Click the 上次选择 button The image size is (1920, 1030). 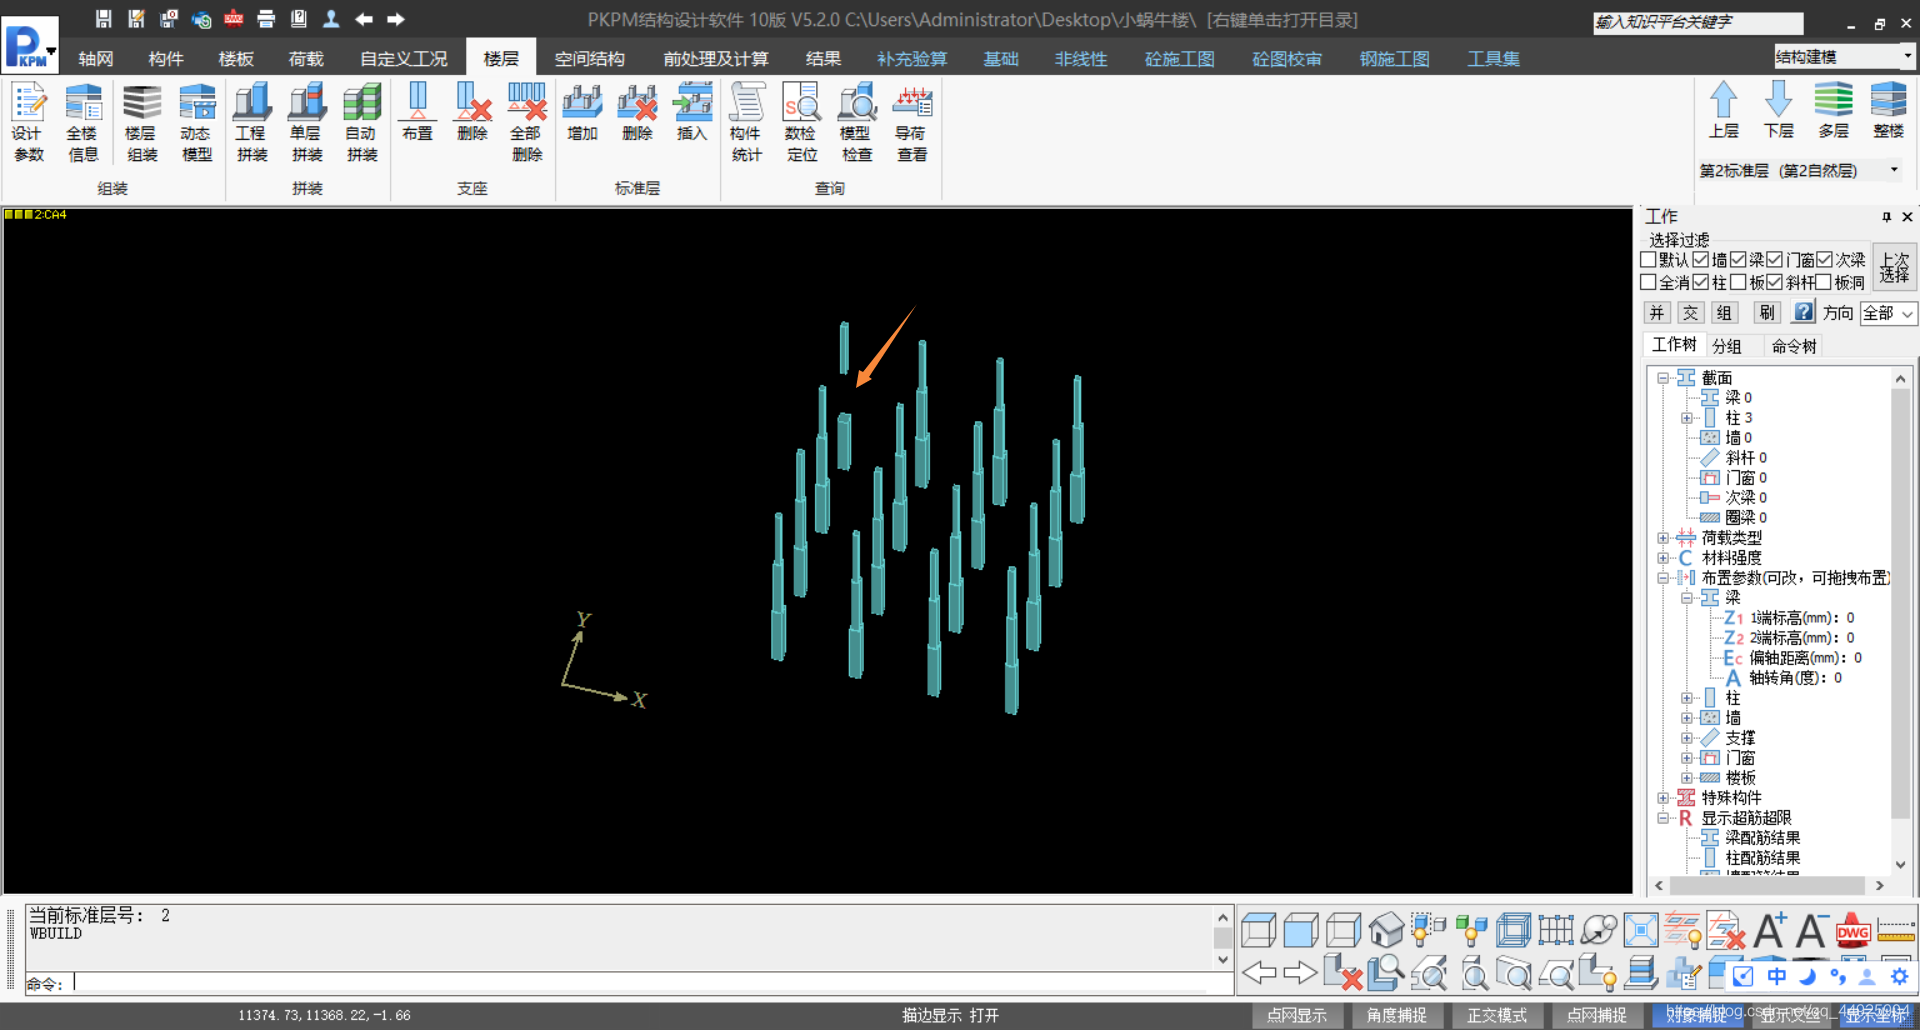click(x=1894, y=267)
